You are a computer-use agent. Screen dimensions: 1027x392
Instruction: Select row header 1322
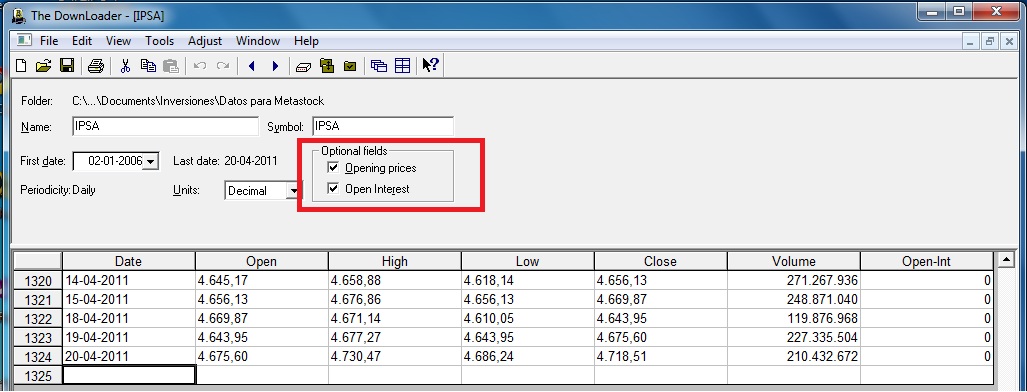38,319
